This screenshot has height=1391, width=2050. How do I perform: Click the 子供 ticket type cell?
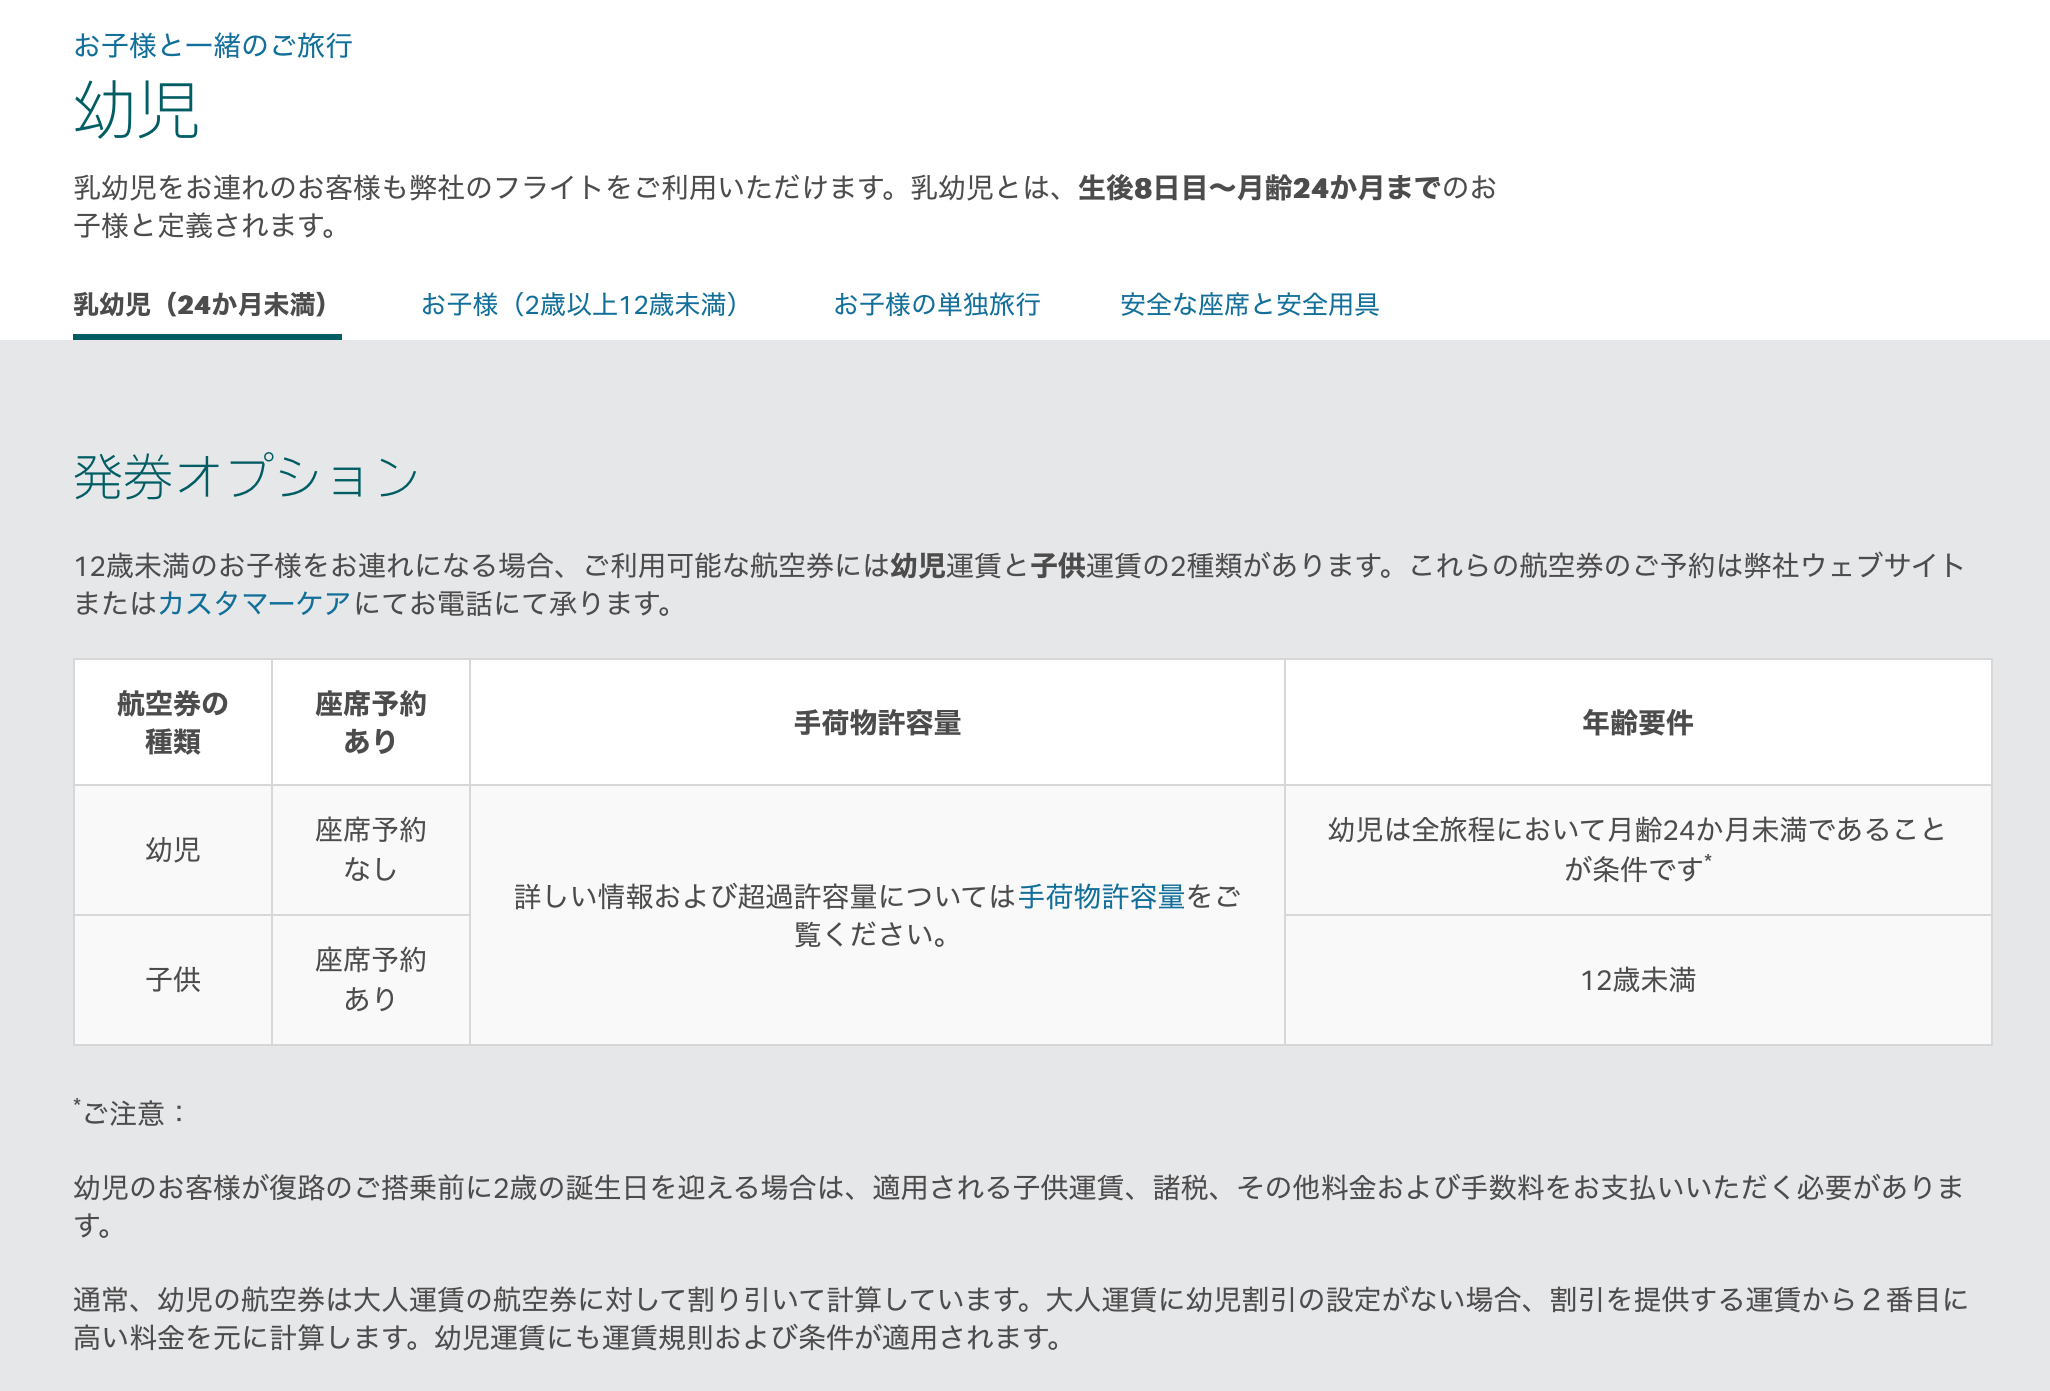[173, 980]
